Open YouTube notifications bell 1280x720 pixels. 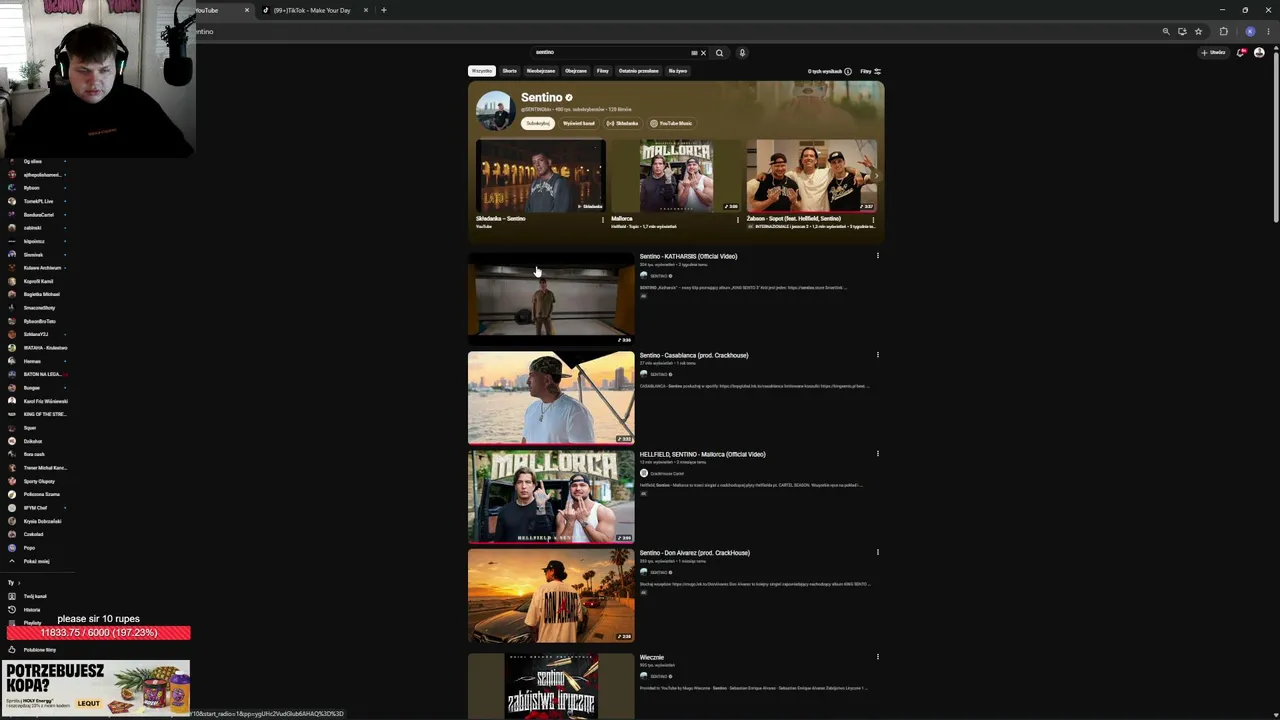pos(1241,52)
